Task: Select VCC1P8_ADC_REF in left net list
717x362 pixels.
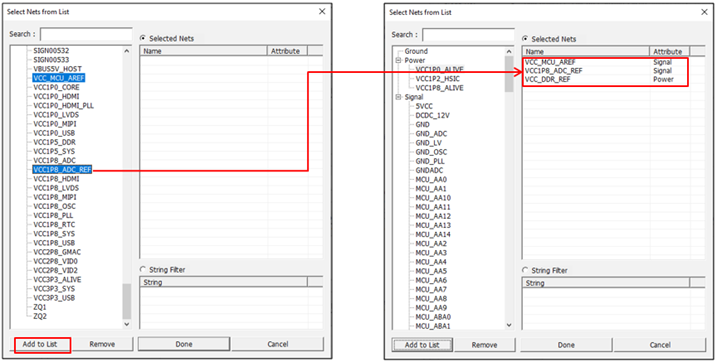Action: pyautogui.click(x=62, y=170)
